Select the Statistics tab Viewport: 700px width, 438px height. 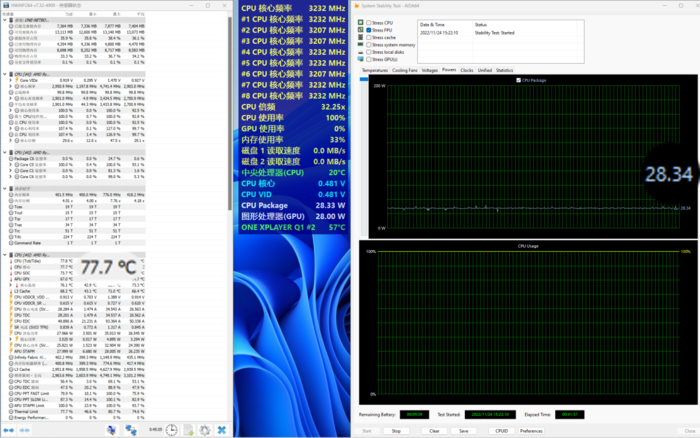504,71
